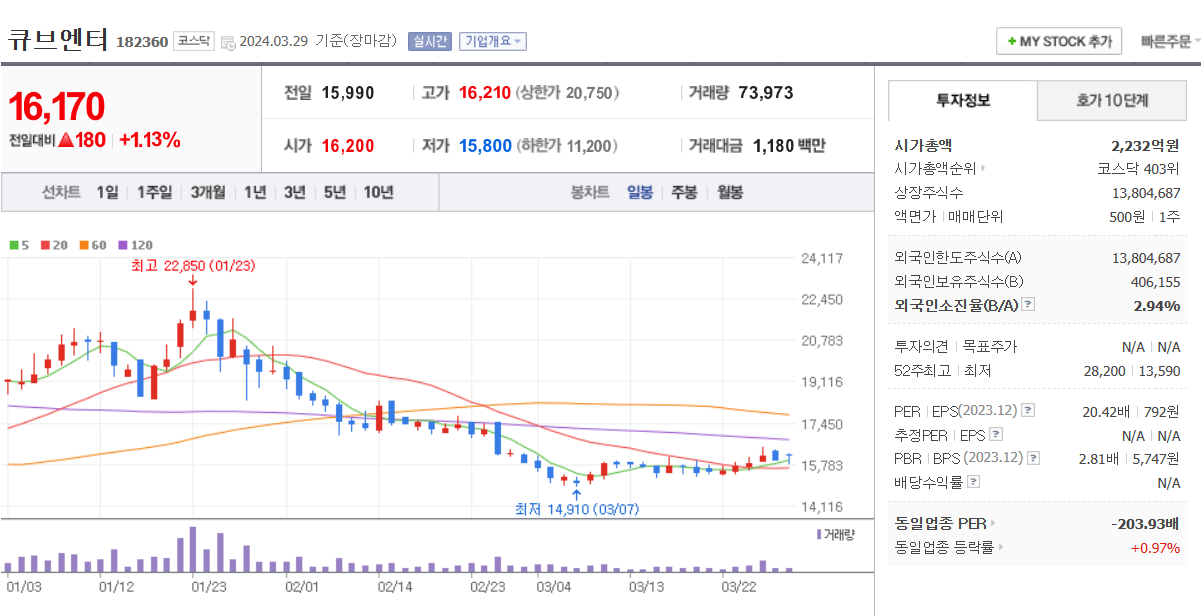This screenshot has width=1202, height=616.
Task: Click the 동일업종 등락률 link
Action: (x=944, y=547)
